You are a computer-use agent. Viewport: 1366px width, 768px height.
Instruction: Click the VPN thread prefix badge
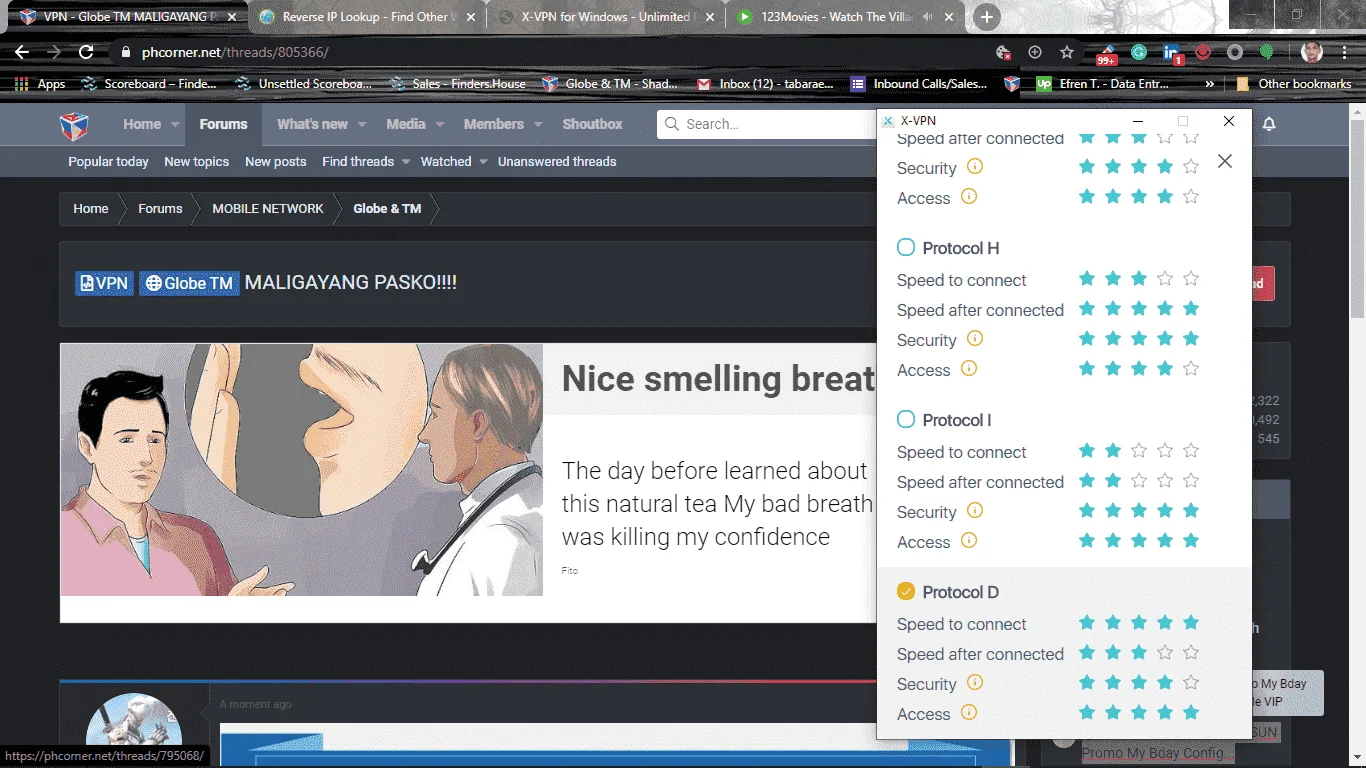coord(104,283)
